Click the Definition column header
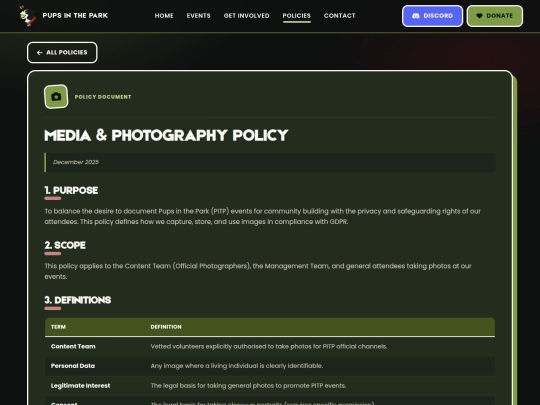 click(166, 327)
